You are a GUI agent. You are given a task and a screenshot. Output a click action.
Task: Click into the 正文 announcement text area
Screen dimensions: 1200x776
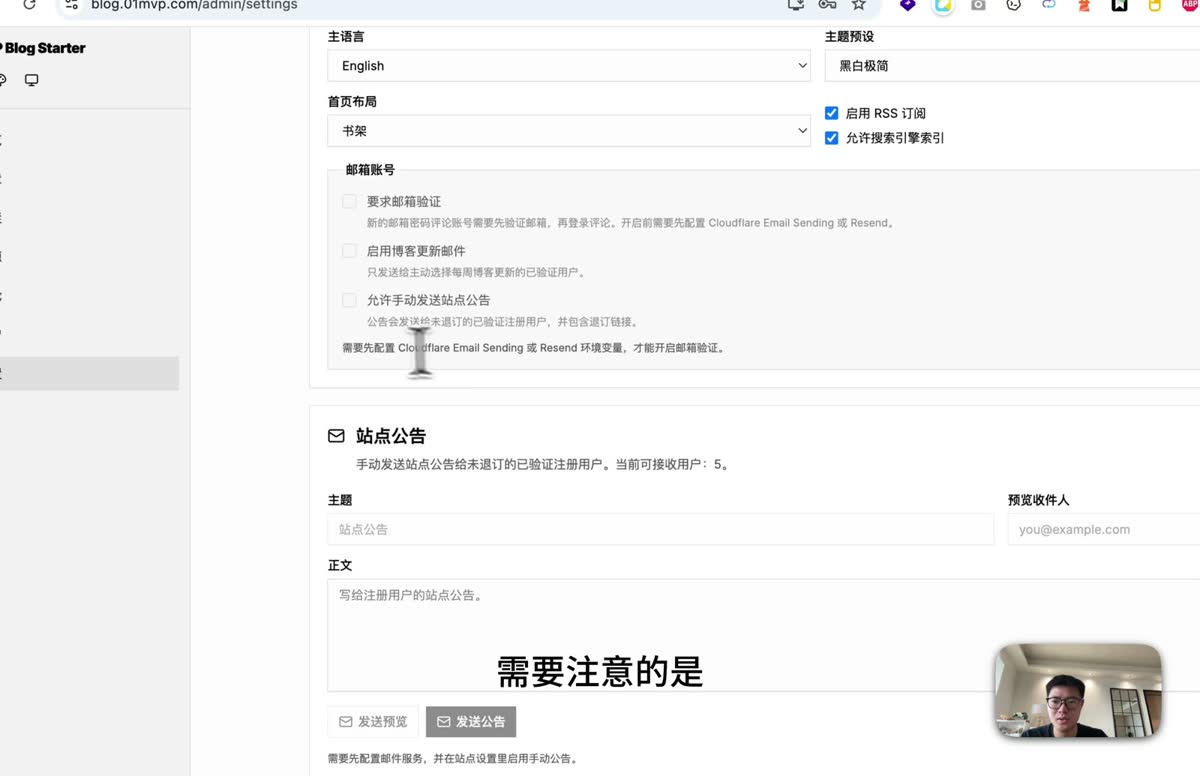click(764, 635)
